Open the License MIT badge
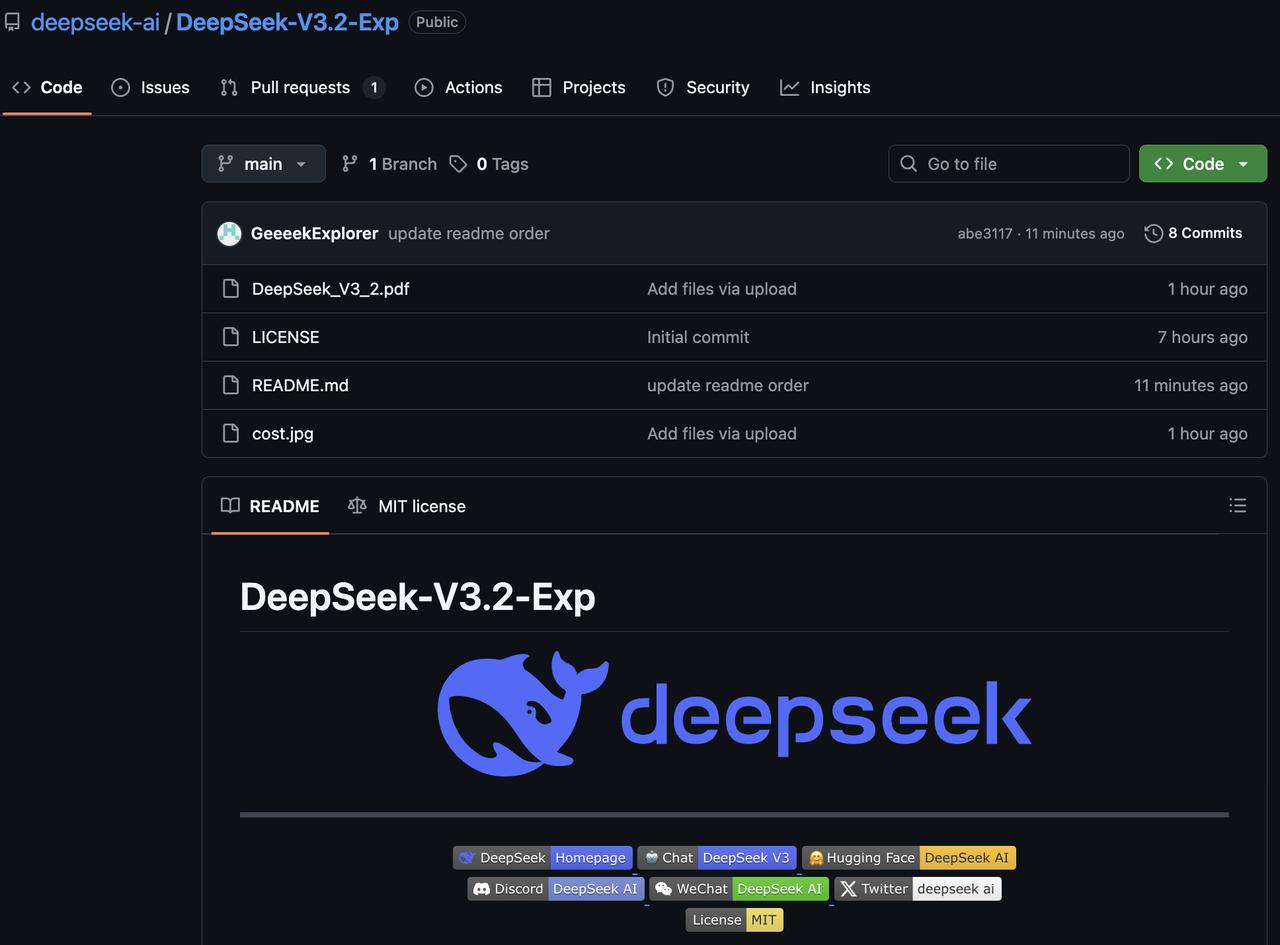The width and height of the screenshot is (1280, 945). point(734,920)
